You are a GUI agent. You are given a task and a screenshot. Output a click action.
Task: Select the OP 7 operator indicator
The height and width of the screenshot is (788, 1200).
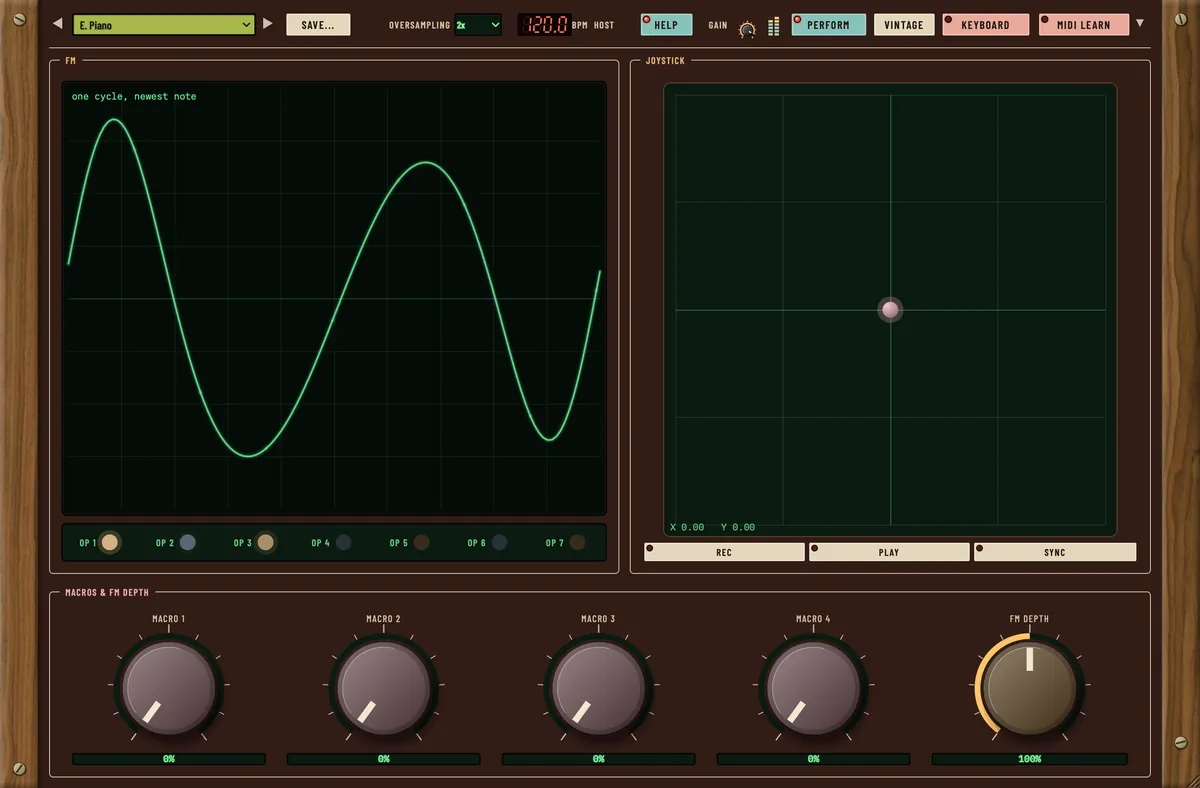click(x=577, y=543)
